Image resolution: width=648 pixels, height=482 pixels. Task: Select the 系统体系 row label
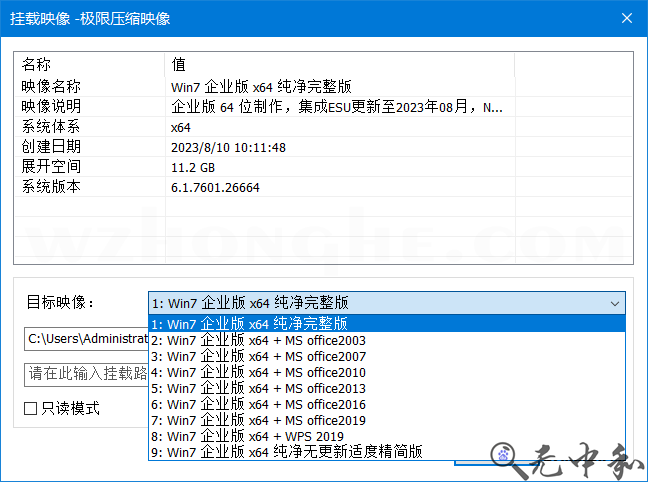click(x=51, y=126)
